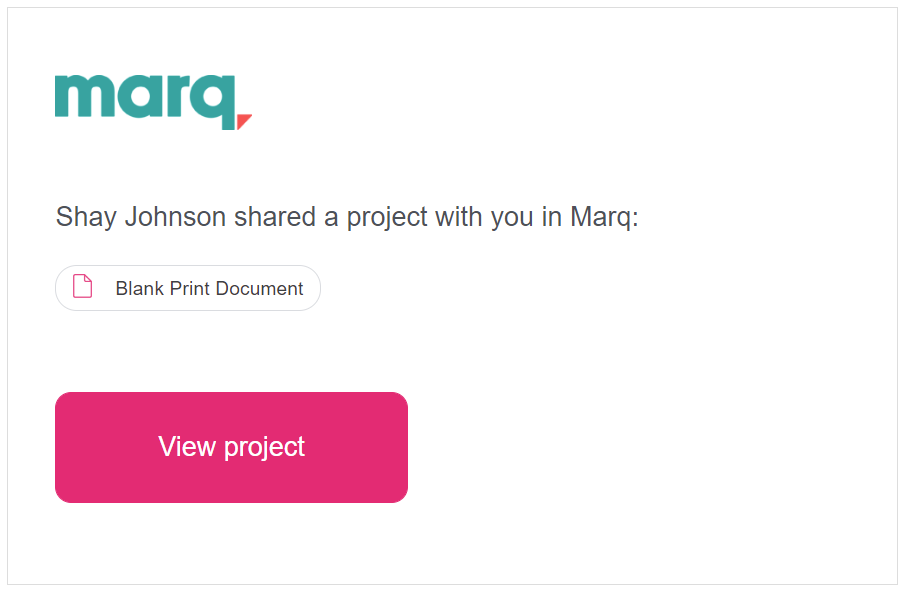Click the word Print in the chip
The width and height of the screenshot is (905, 591).
(190, 288)
